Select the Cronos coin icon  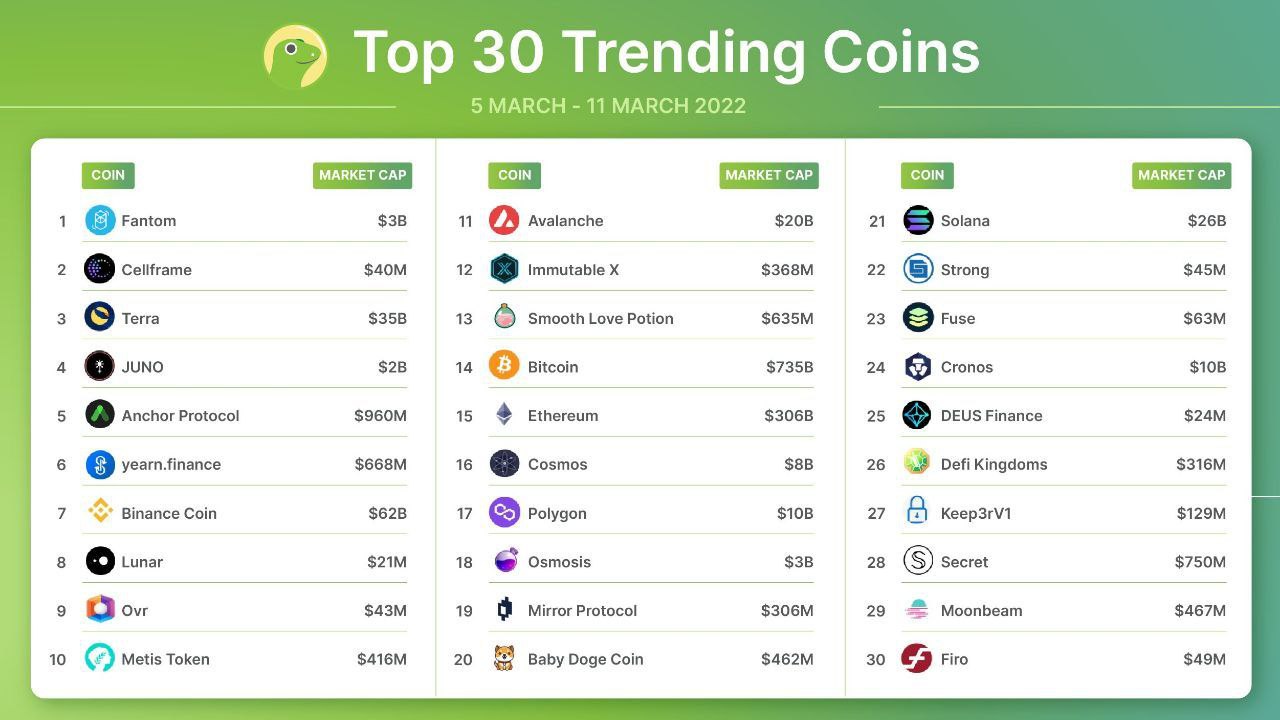(x=917, y=366)
